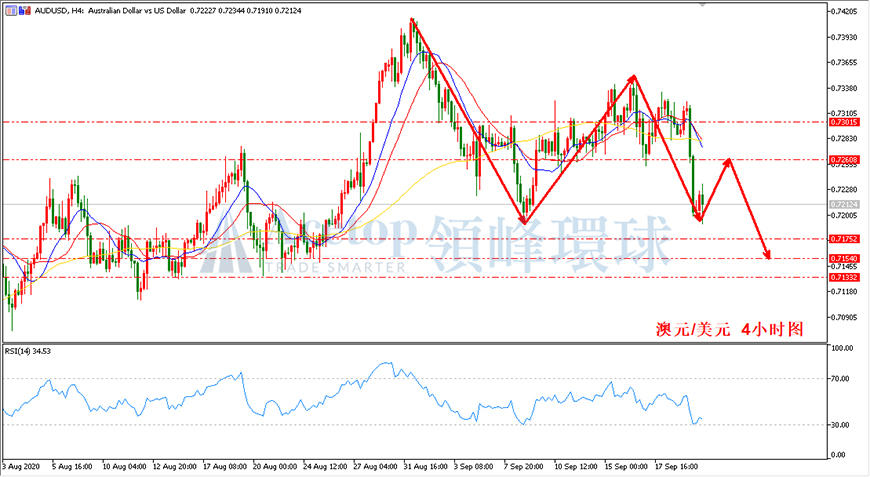The width and height of the screenshot is (870, 477).
Task: Click the 24 Aug 12:00 date label
Action: click(x=325, y=466)
